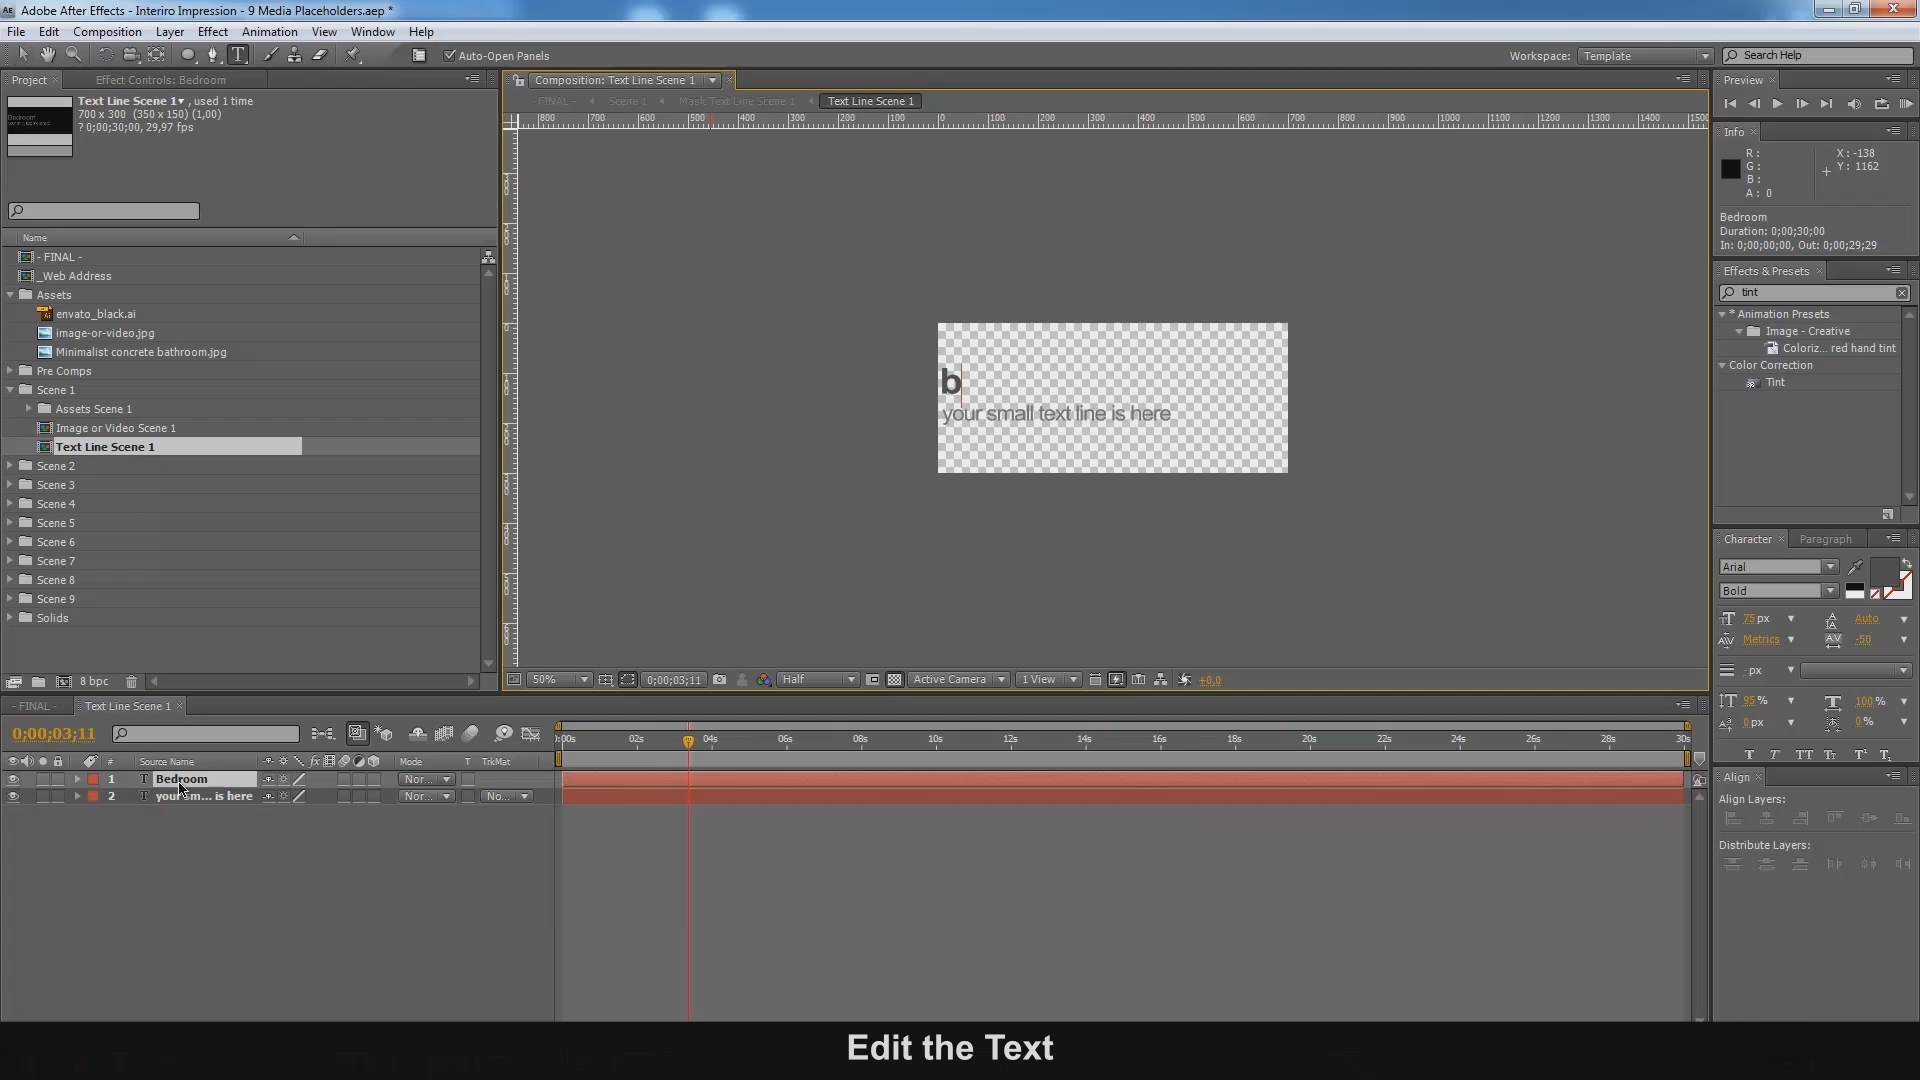Screen dimensions: 1920x1080
Task: Toggle transparency grid in composition viewer
Action: click(x=894, y=680)
